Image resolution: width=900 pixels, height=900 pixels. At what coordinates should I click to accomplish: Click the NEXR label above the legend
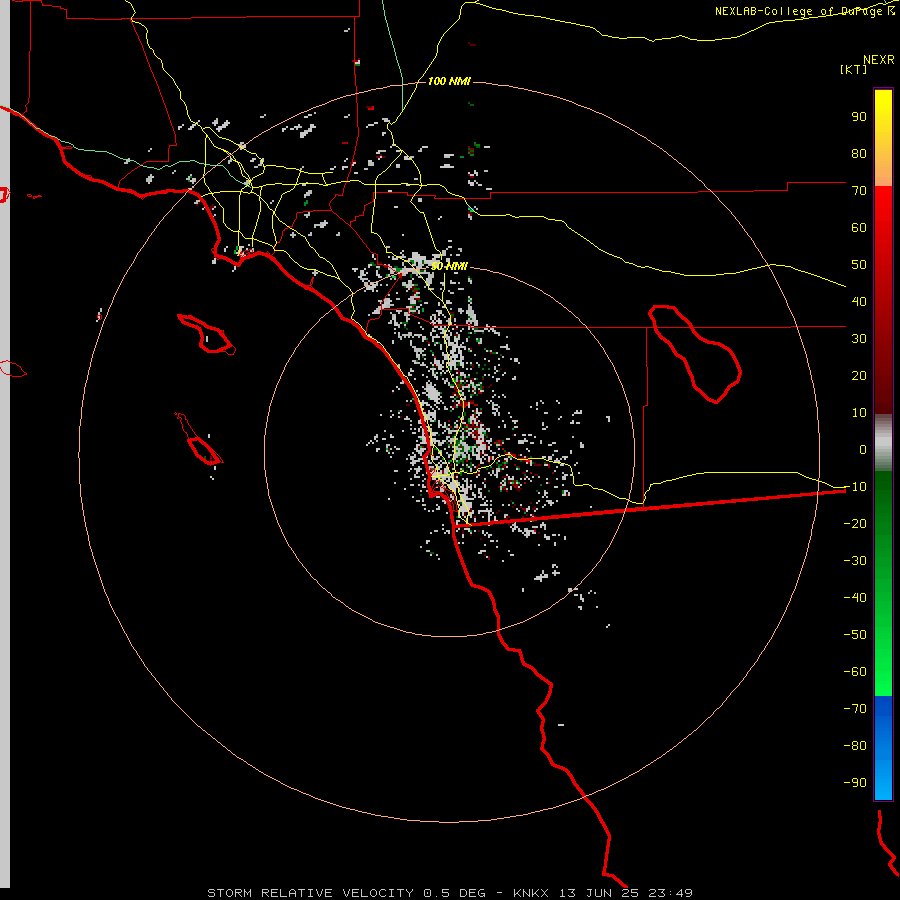pos(879,60)
